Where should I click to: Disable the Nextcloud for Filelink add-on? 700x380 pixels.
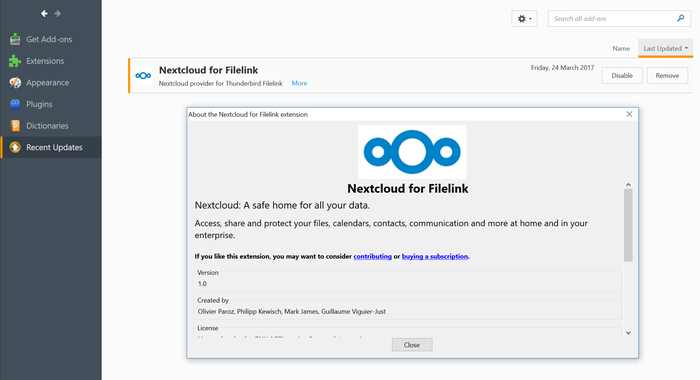(622, 75)
